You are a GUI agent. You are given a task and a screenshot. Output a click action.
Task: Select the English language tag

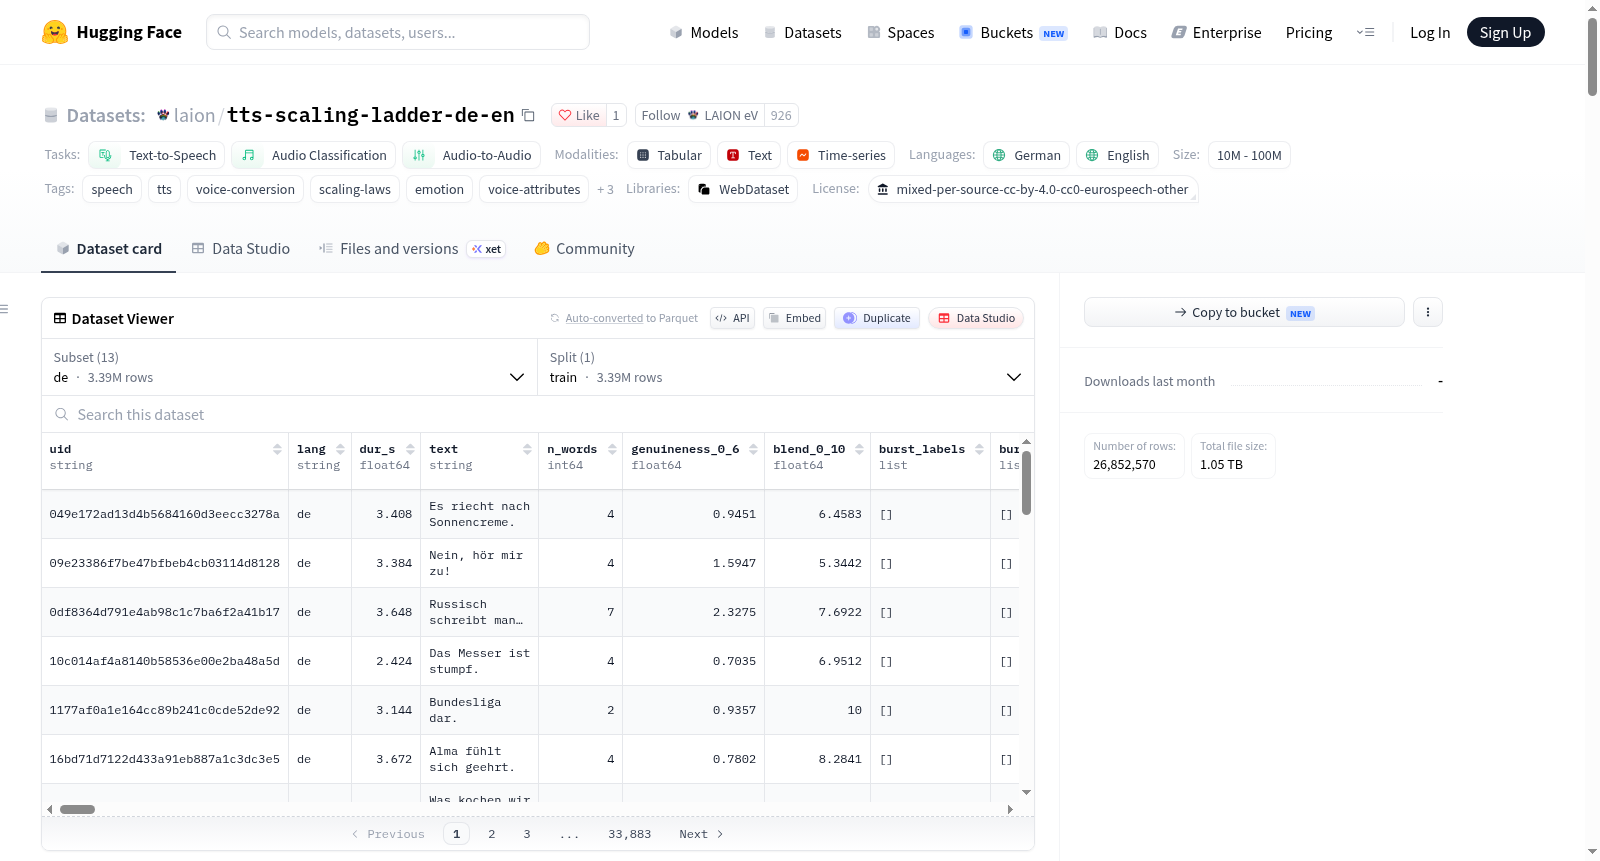click(1118, 155)
